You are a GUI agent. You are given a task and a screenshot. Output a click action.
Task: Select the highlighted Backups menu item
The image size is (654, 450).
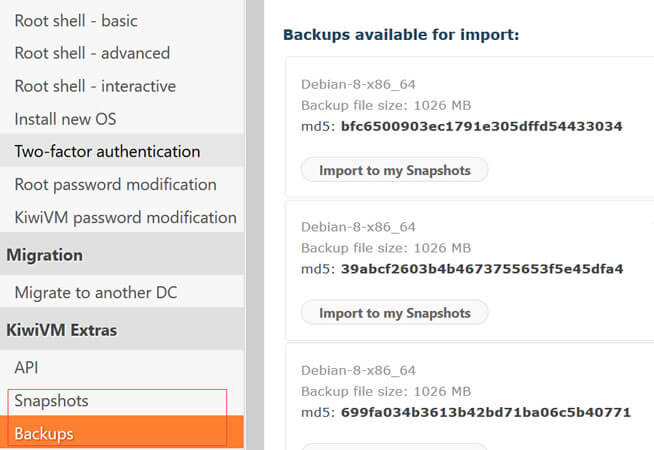point(44,434)
